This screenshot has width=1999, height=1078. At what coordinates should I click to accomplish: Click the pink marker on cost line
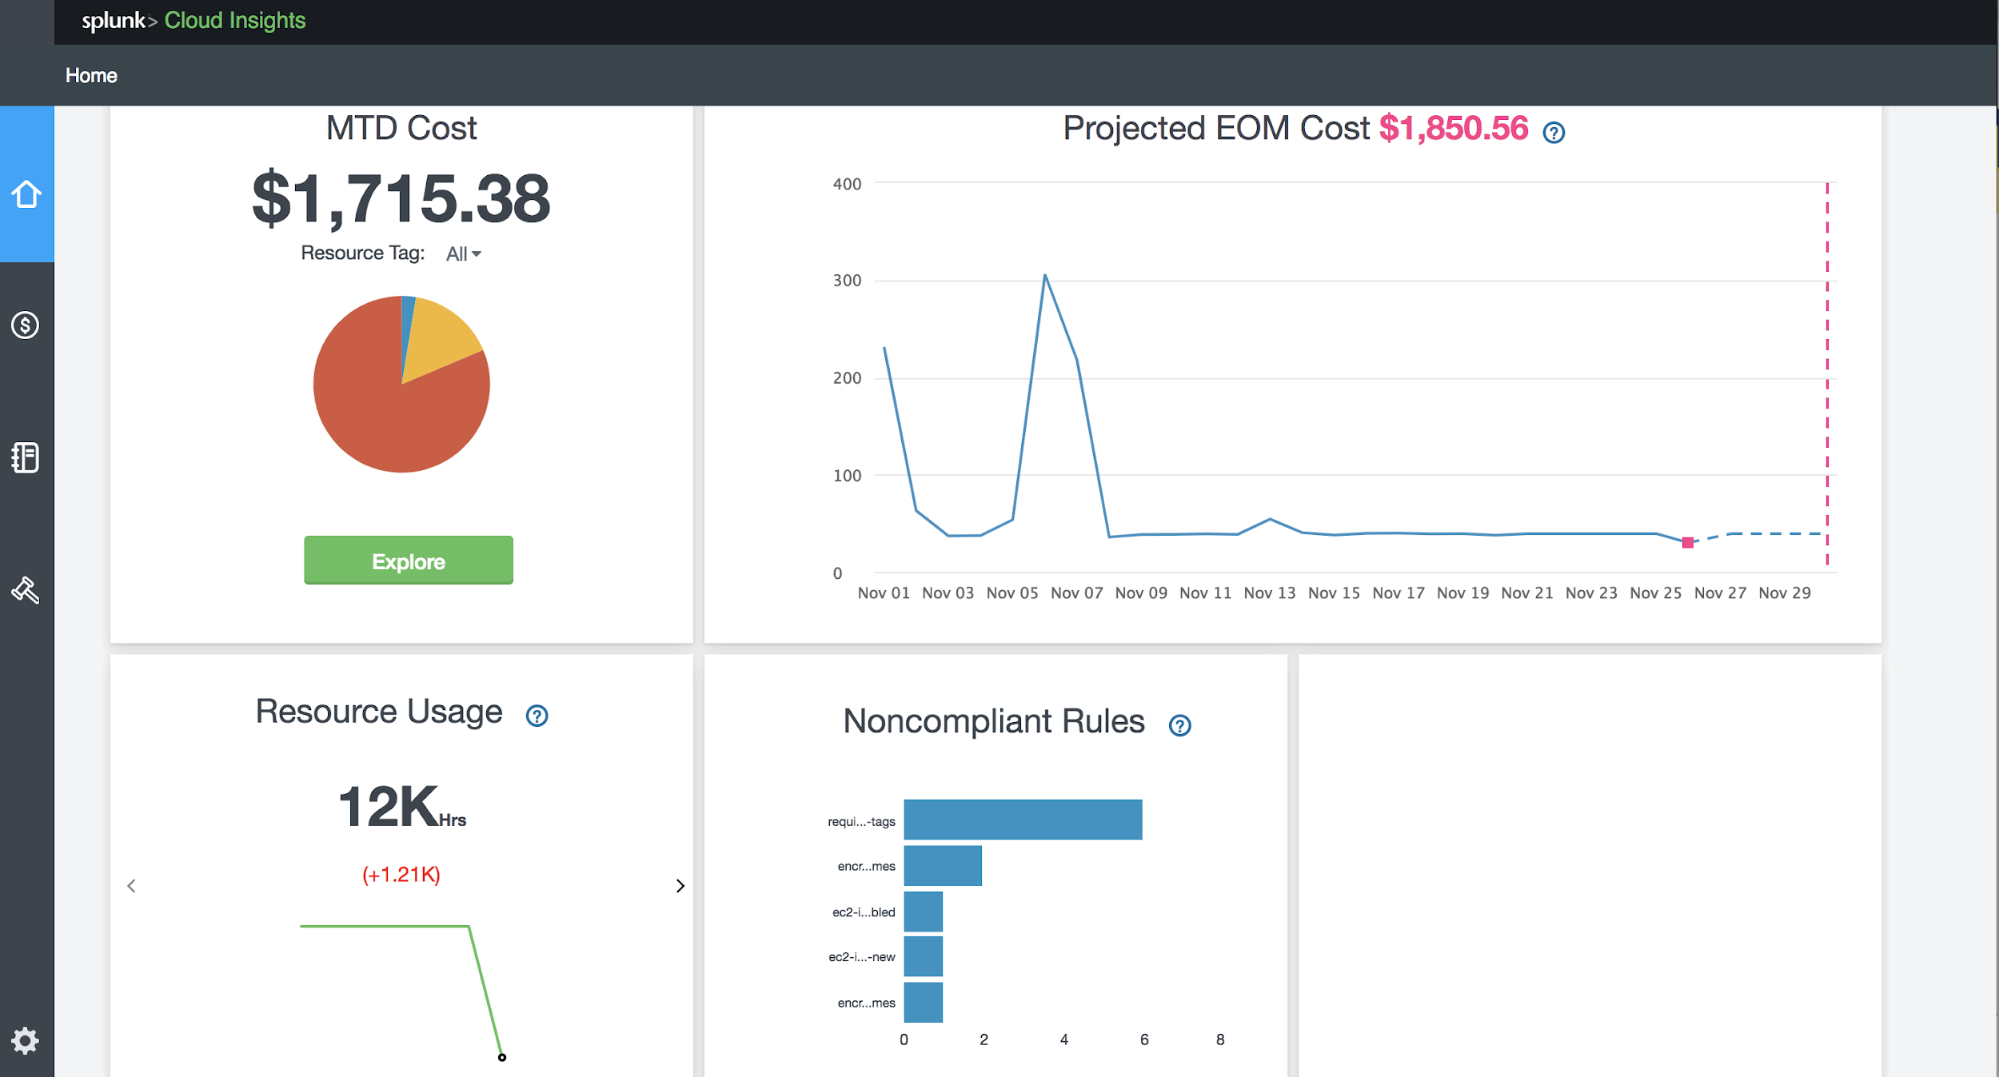point(1688,542)
